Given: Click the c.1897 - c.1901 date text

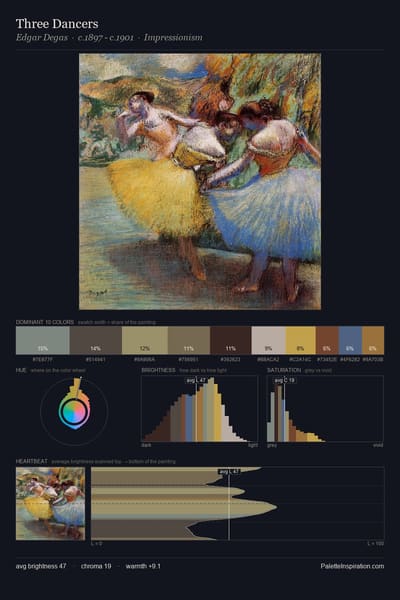Looking at the screenshot, I should 105,38.
